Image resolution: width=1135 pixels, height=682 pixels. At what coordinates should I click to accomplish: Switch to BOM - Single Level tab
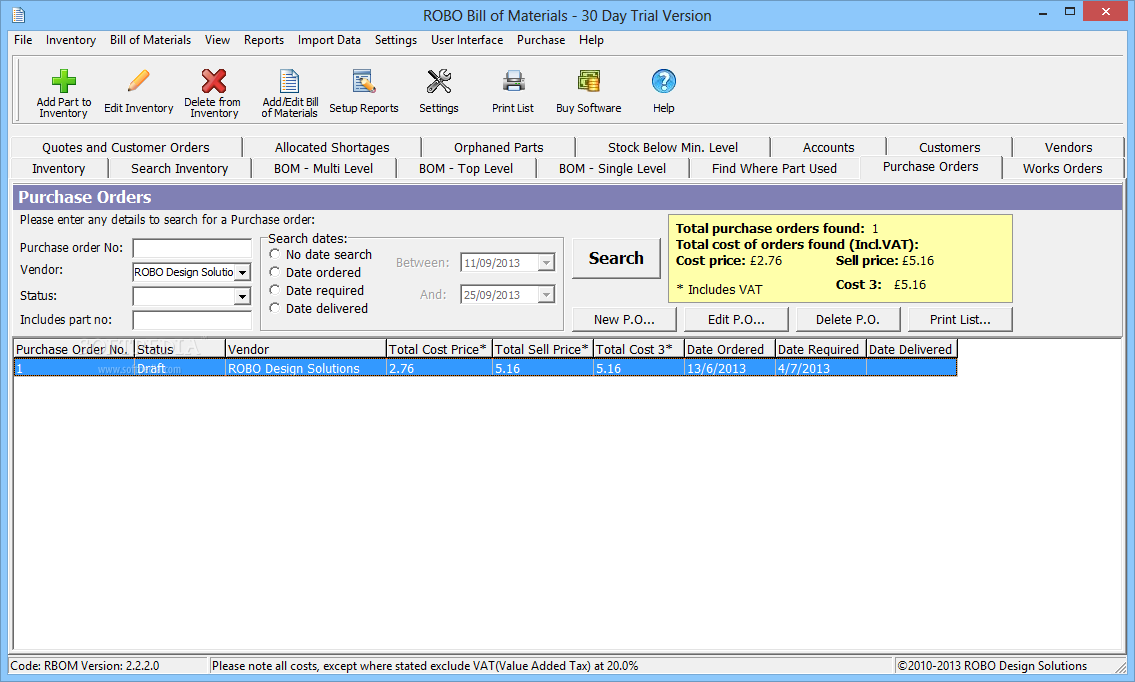[612, 168]
